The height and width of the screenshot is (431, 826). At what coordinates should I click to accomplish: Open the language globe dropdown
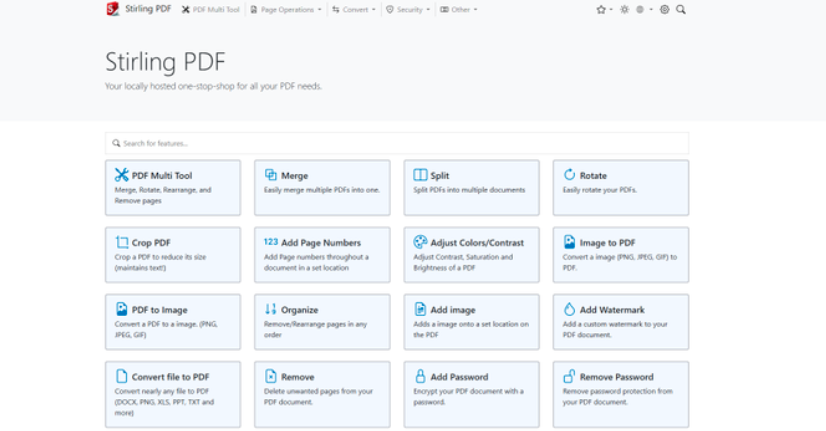(644, 9)
